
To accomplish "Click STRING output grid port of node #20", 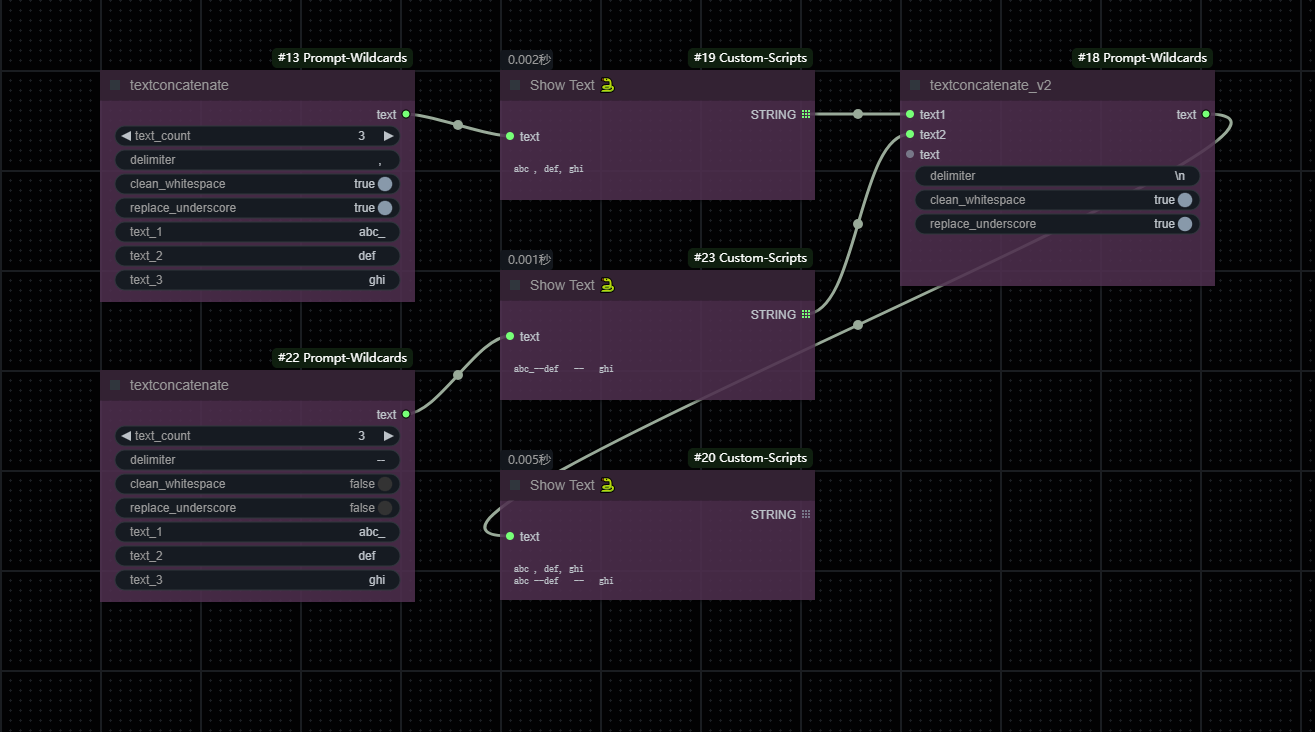I will pyautogui.click(x=806, y=514).
